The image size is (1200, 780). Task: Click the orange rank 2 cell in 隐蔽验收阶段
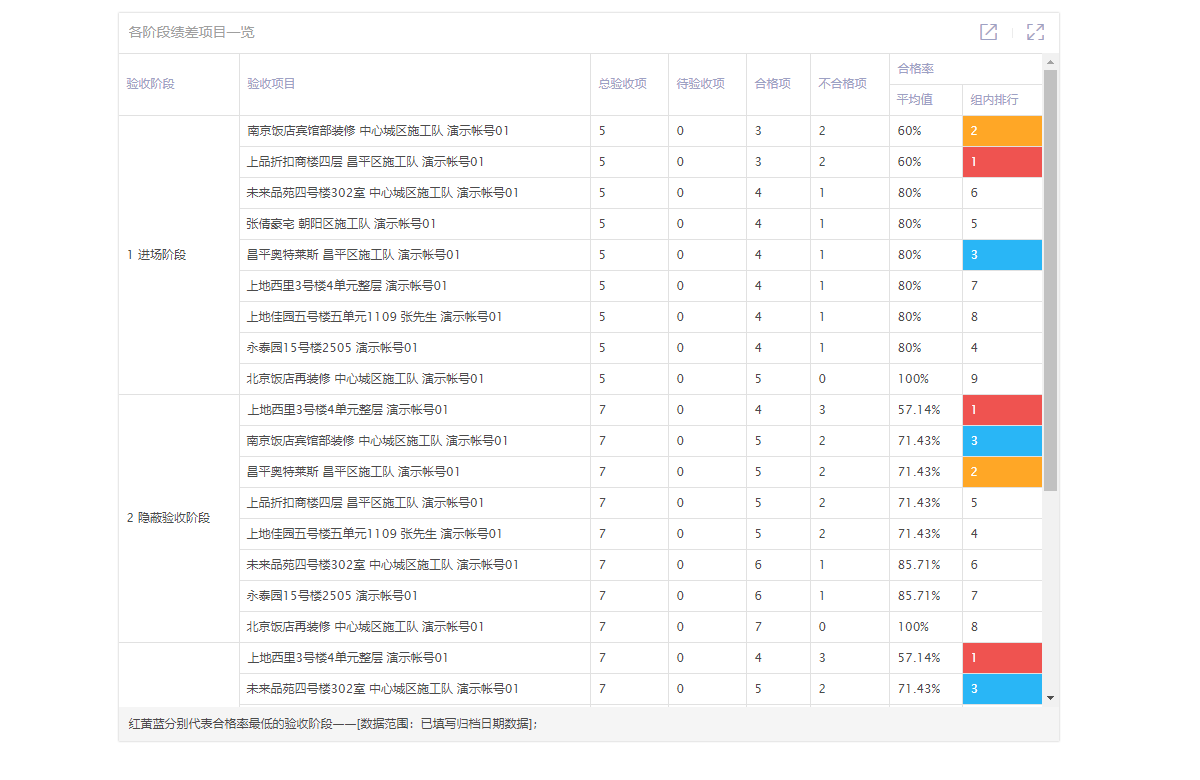[x=1002, y=472]
